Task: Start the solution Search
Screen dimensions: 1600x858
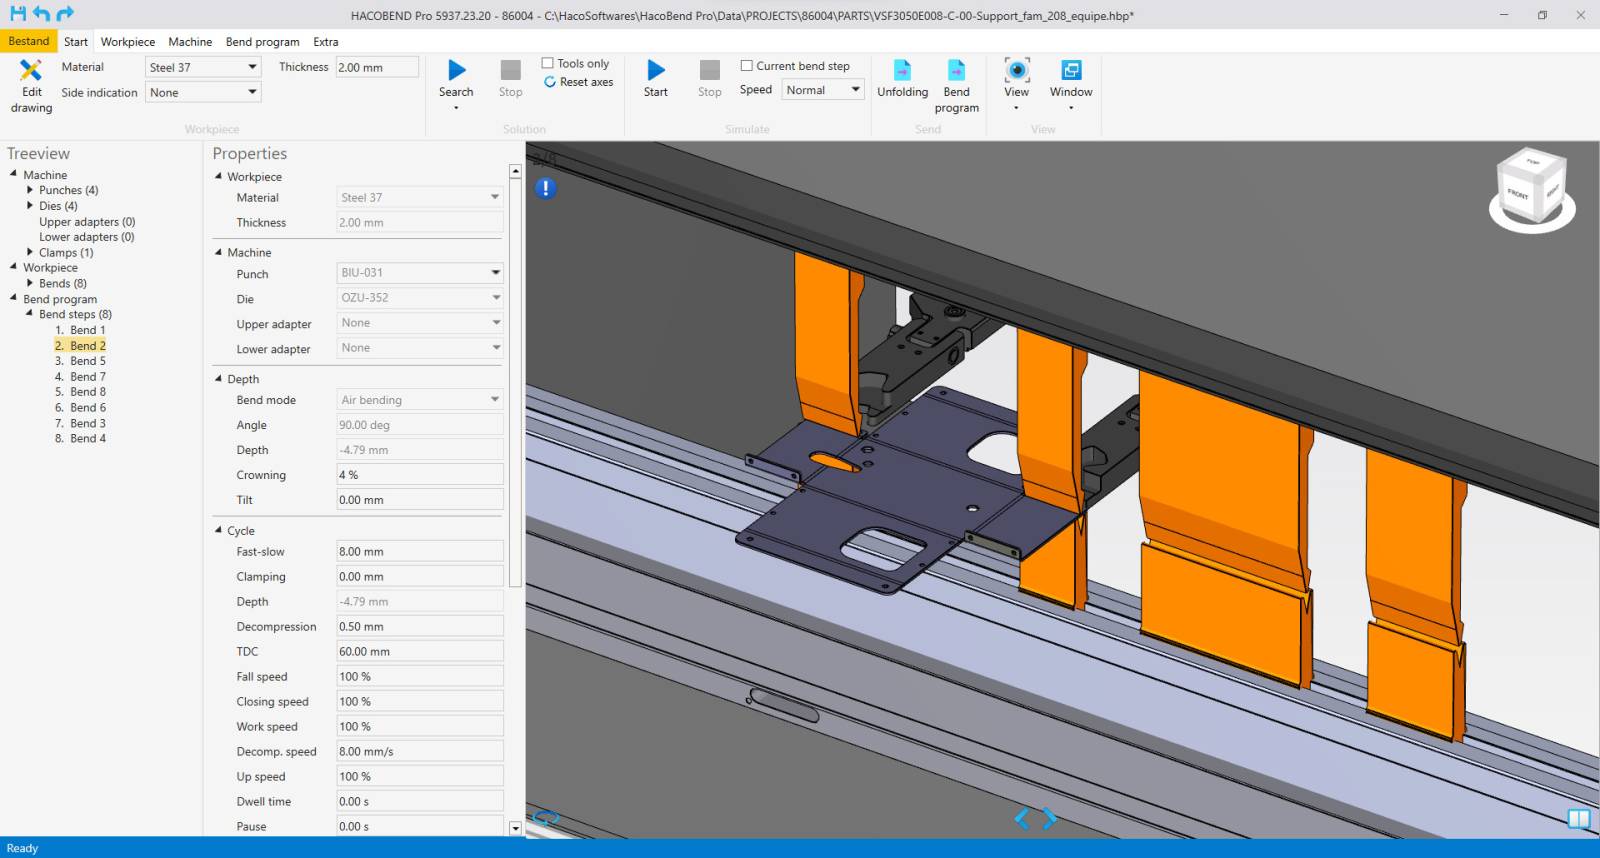Action: pos(456,71)
